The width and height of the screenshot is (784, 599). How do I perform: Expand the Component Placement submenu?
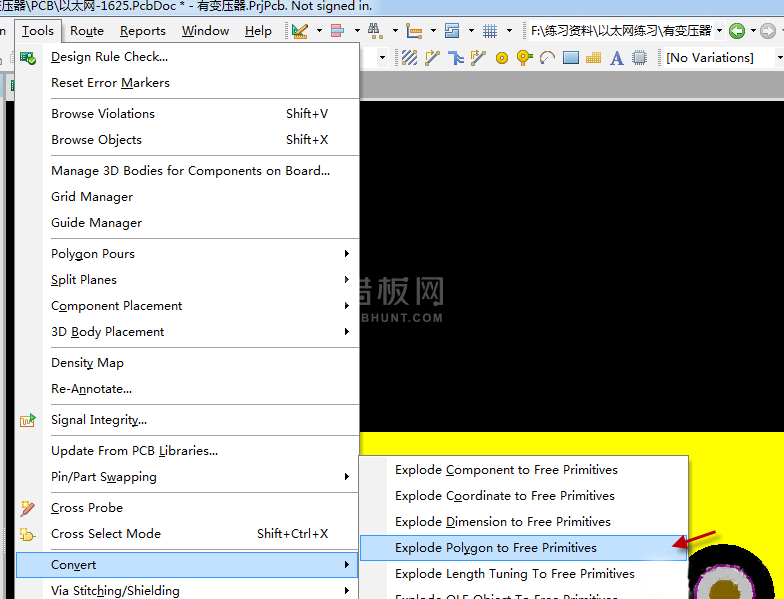[x=347, y=306]
